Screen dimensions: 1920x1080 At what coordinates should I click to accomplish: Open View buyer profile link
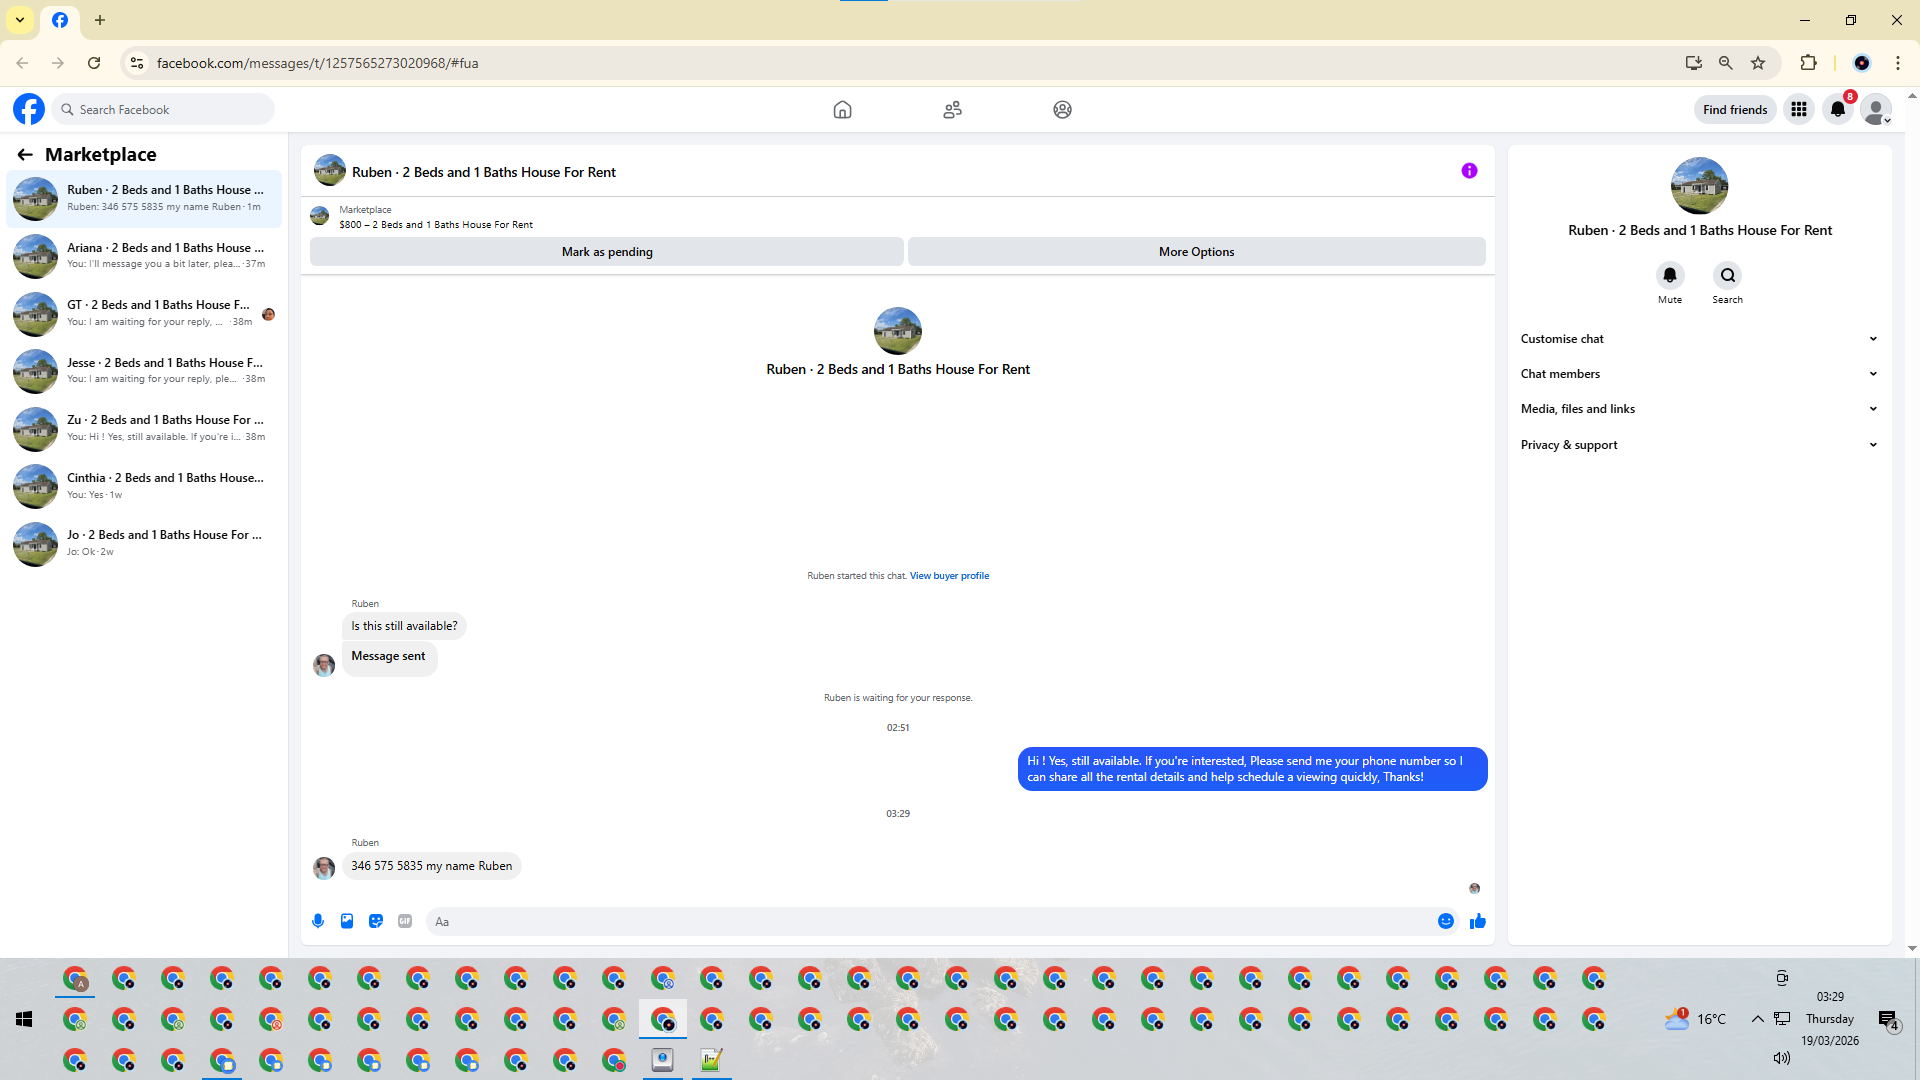click(x=949, y=576)
